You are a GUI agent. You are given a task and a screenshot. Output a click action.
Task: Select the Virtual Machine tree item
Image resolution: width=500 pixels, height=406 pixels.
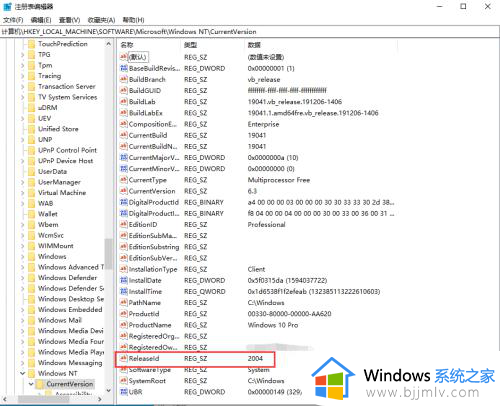pos(62,193)
